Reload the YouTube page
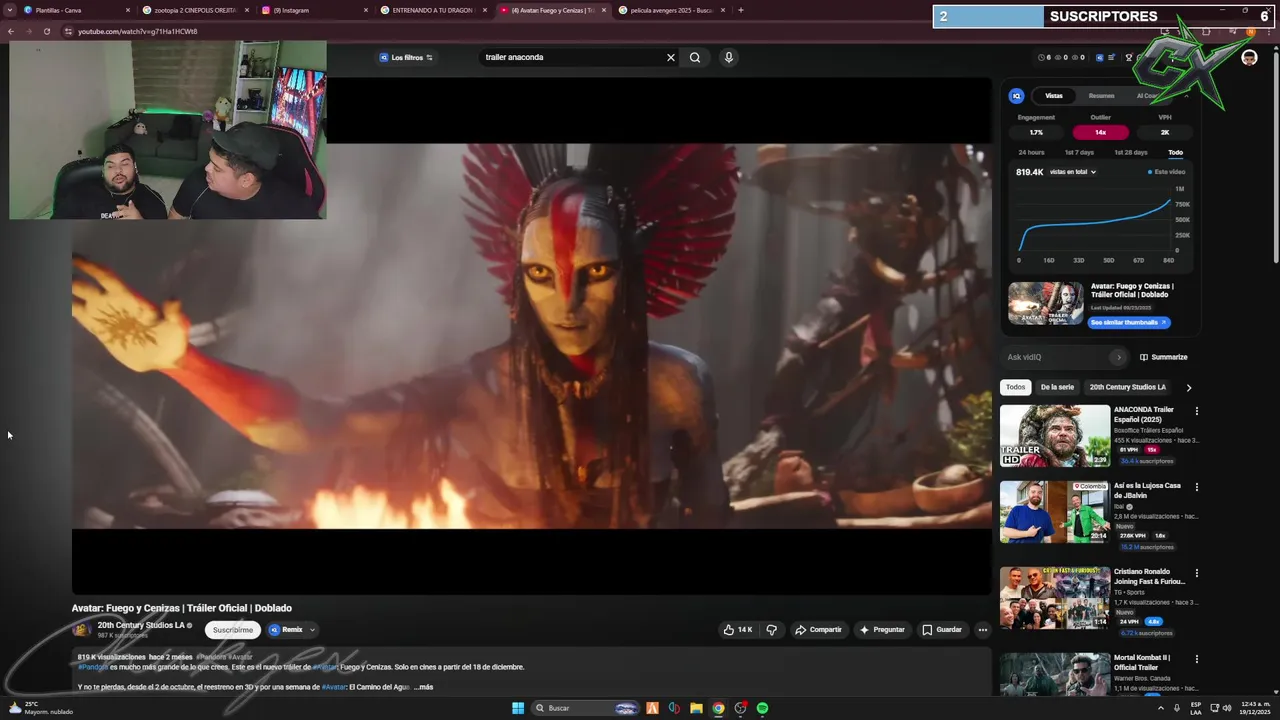The width and height of the screenshot is (1280, 720). tap(46, 31)
